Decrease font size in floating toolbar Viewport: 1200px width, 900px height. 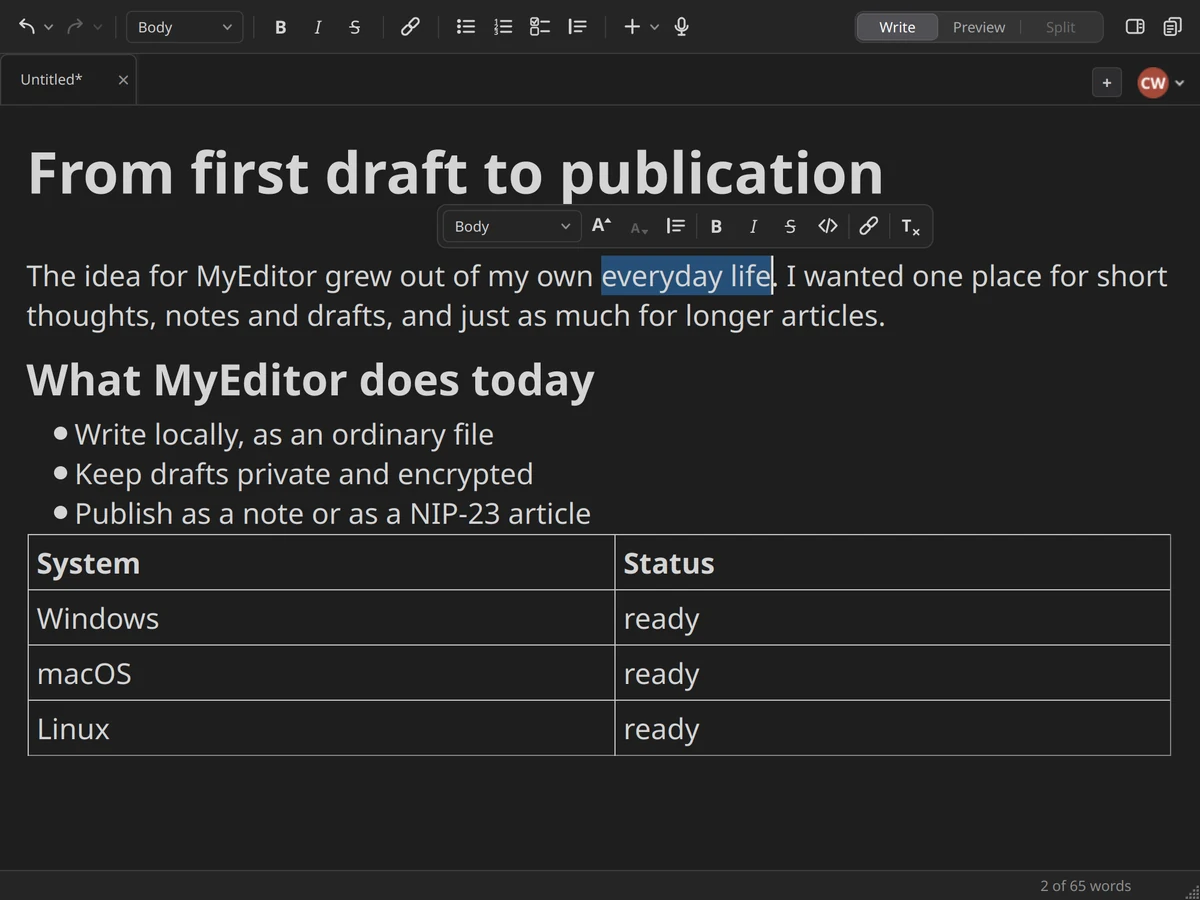tap(639, 227)
